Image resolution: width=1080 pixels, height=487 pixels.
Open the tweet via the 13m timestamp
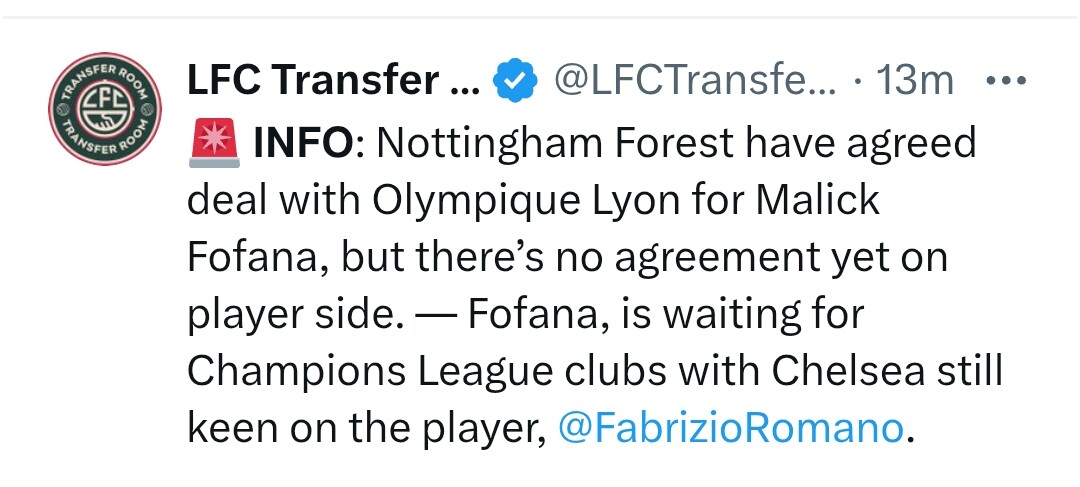click(x=915, y=82)
